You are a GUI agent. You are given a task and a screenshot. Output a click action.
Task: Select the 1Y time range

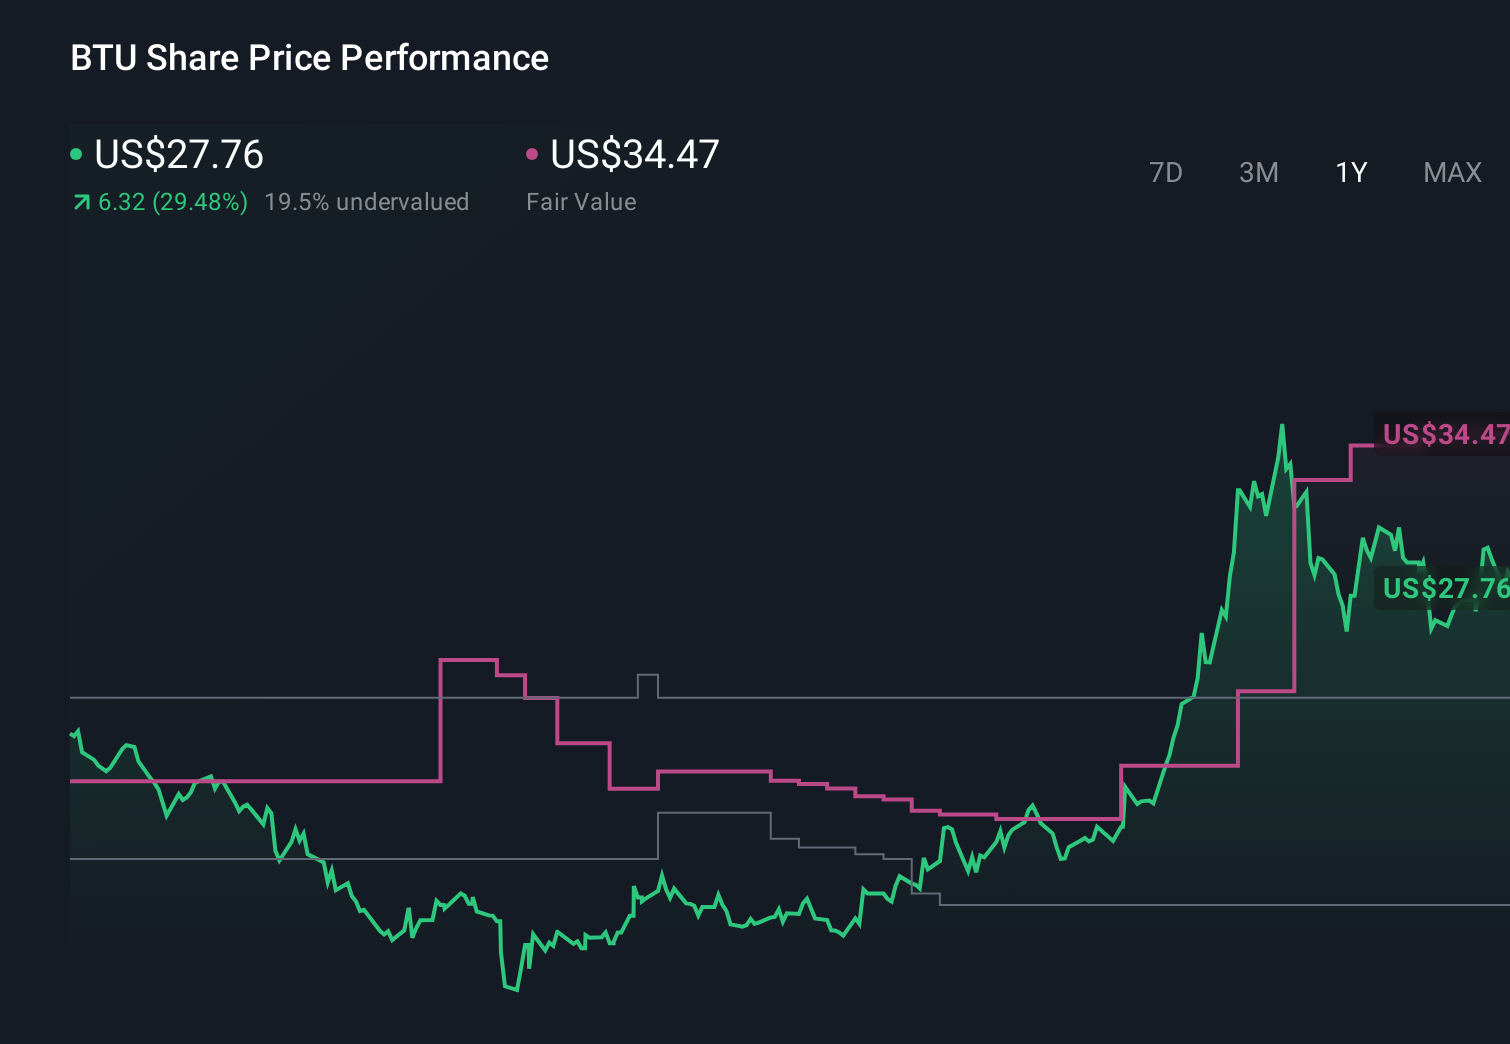click(1350, 172)
